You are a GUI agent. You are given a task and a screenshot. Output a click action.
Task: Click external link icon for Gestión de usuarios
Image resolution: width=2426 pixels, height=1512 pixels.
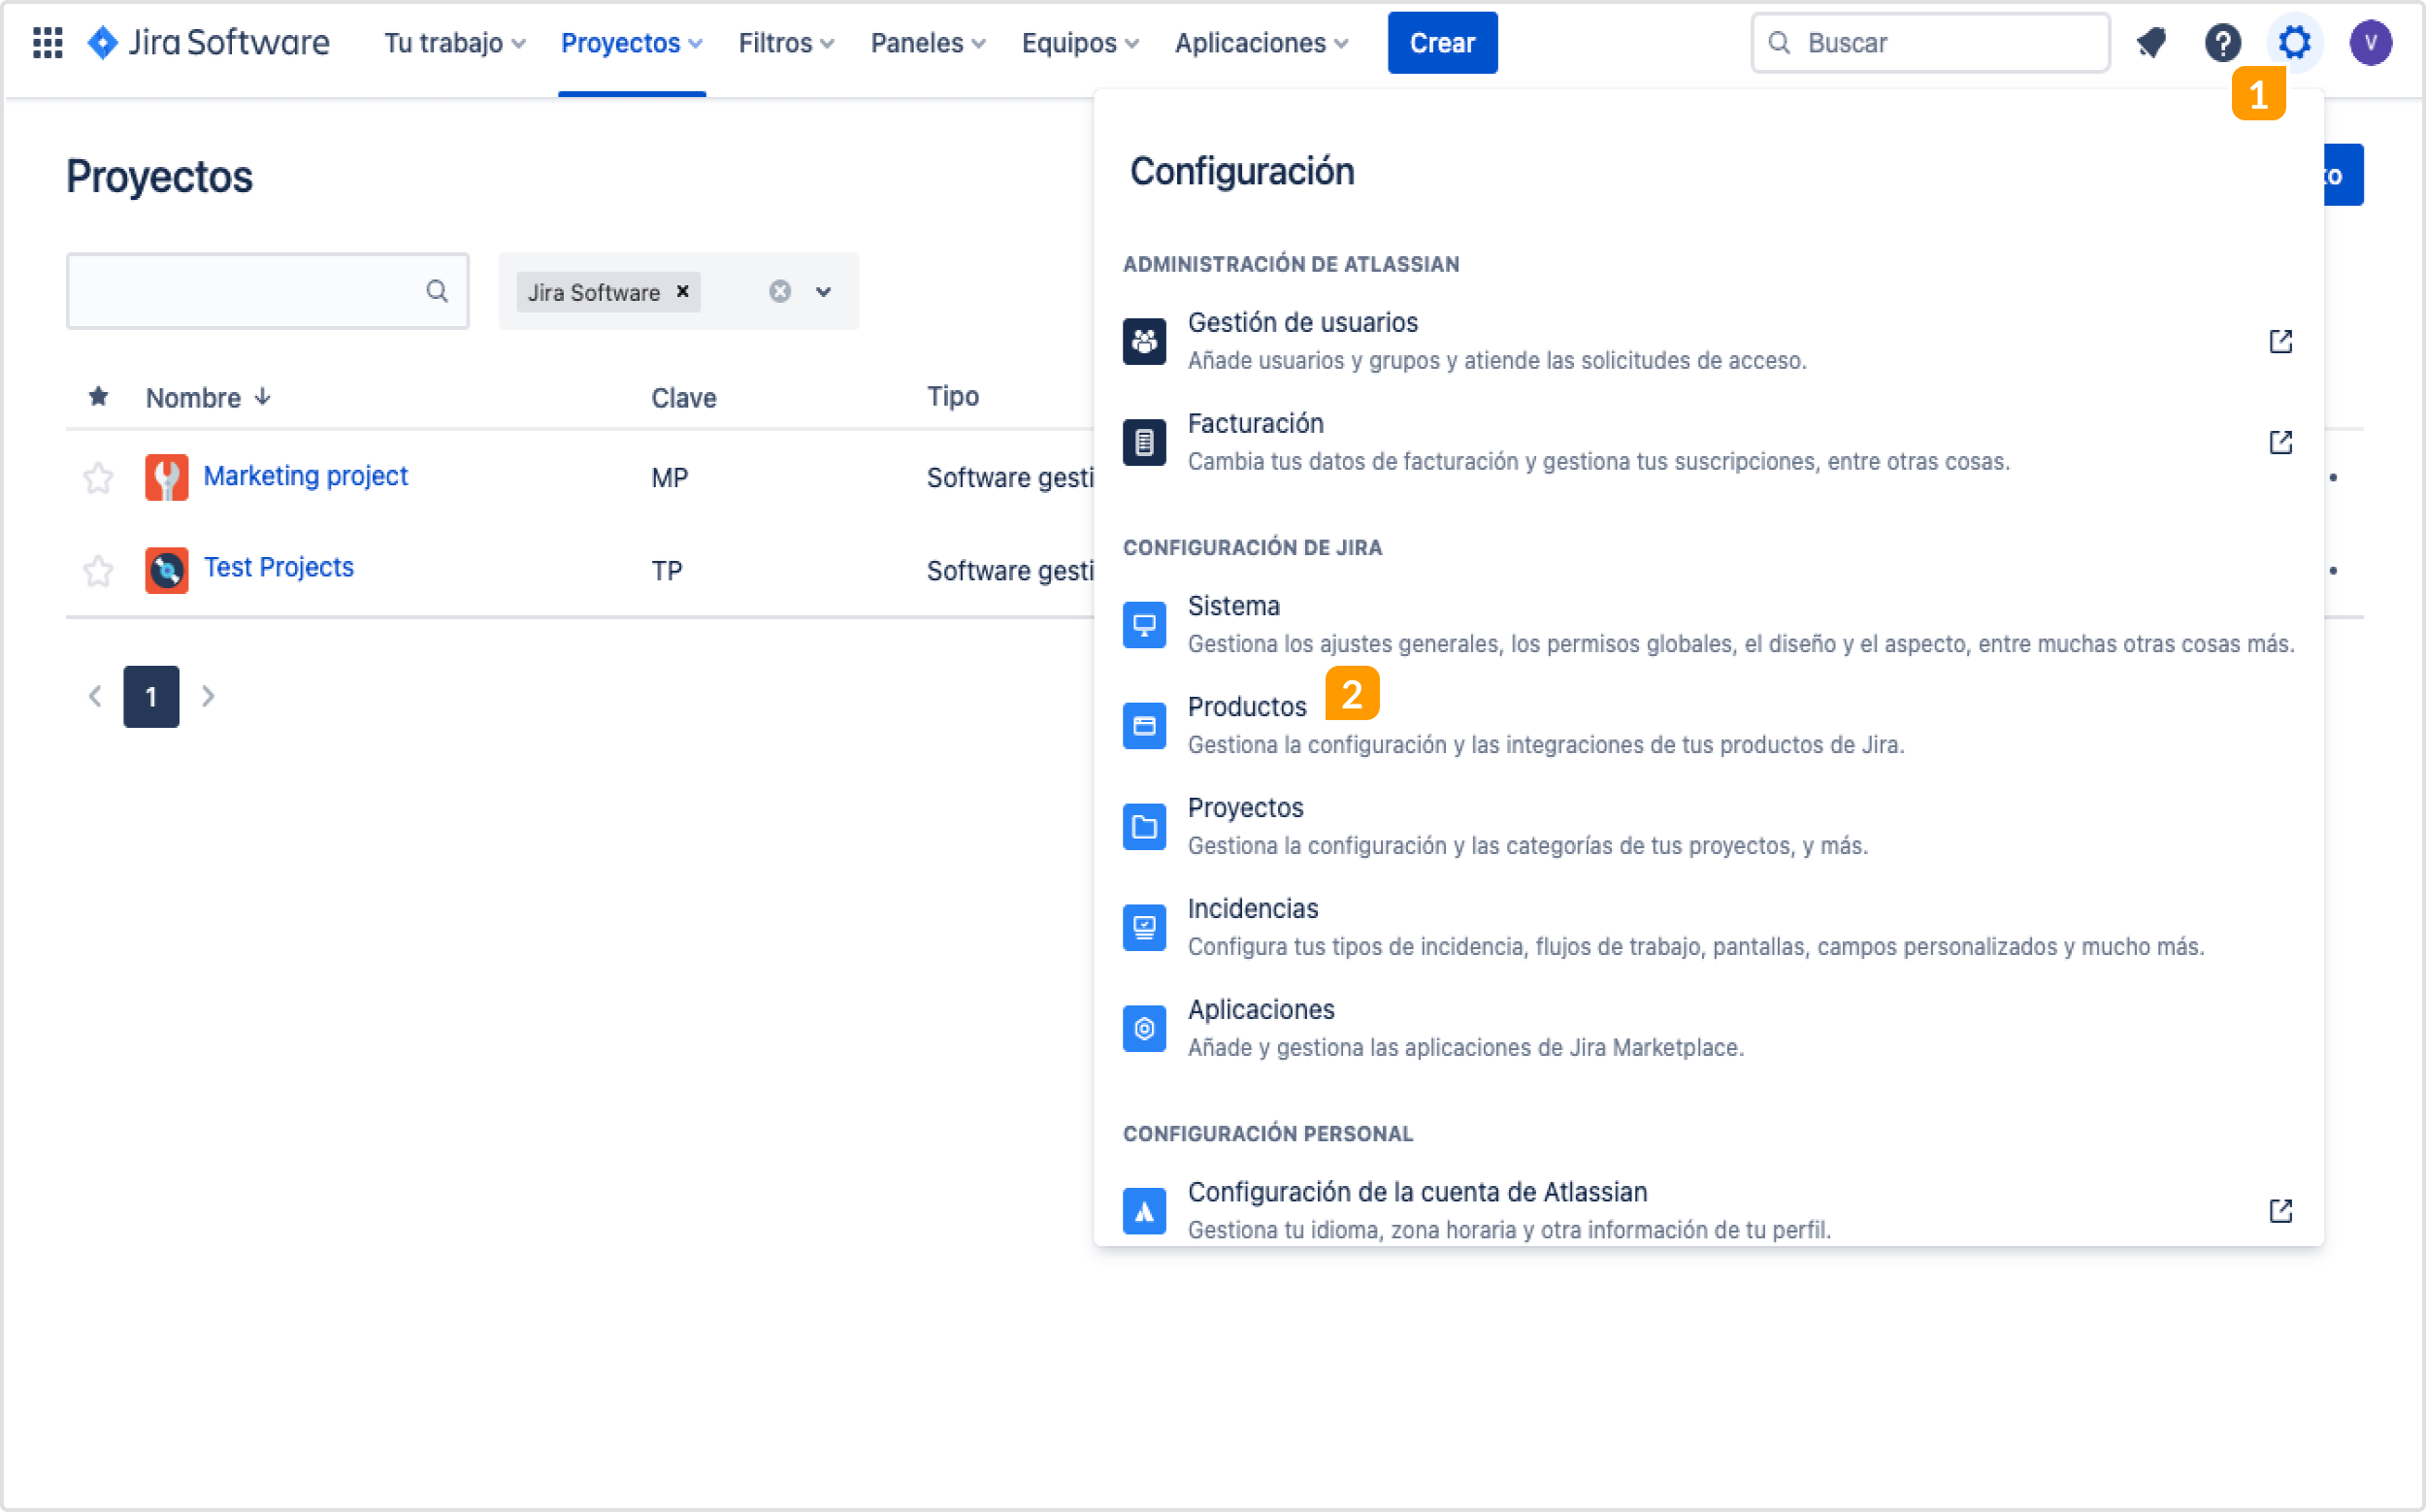click(x=2280, y=341)
